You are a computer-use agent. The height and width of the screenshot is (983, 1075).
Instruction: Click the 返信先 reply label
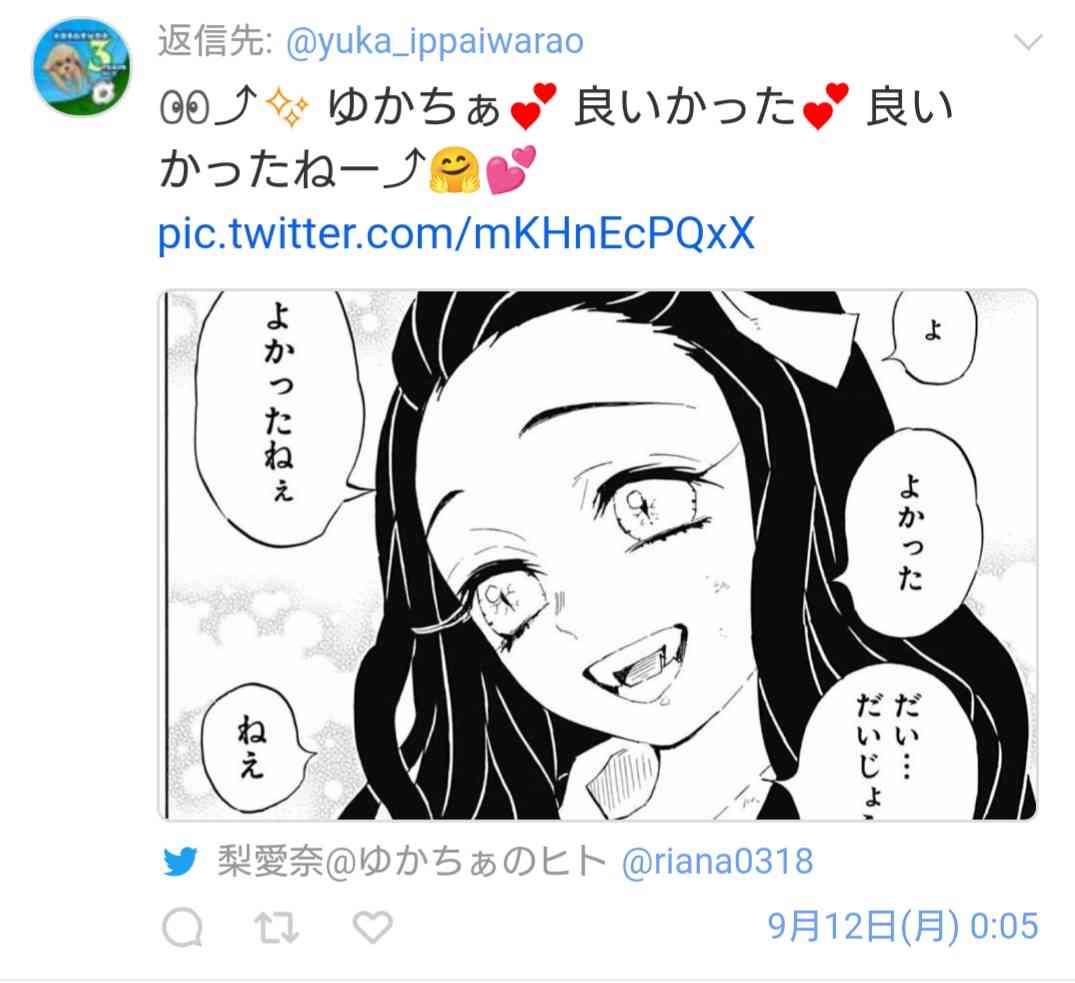[215, 41]
